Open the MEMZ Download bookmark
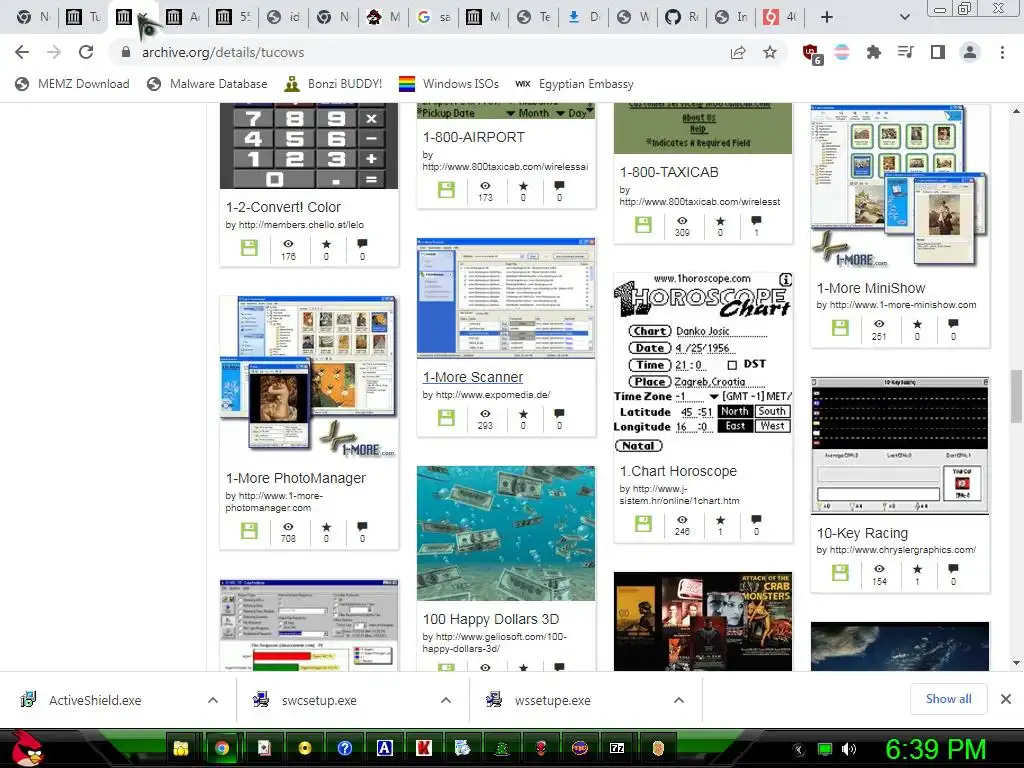Screen dimensions: 1024x768 [72, 84]
